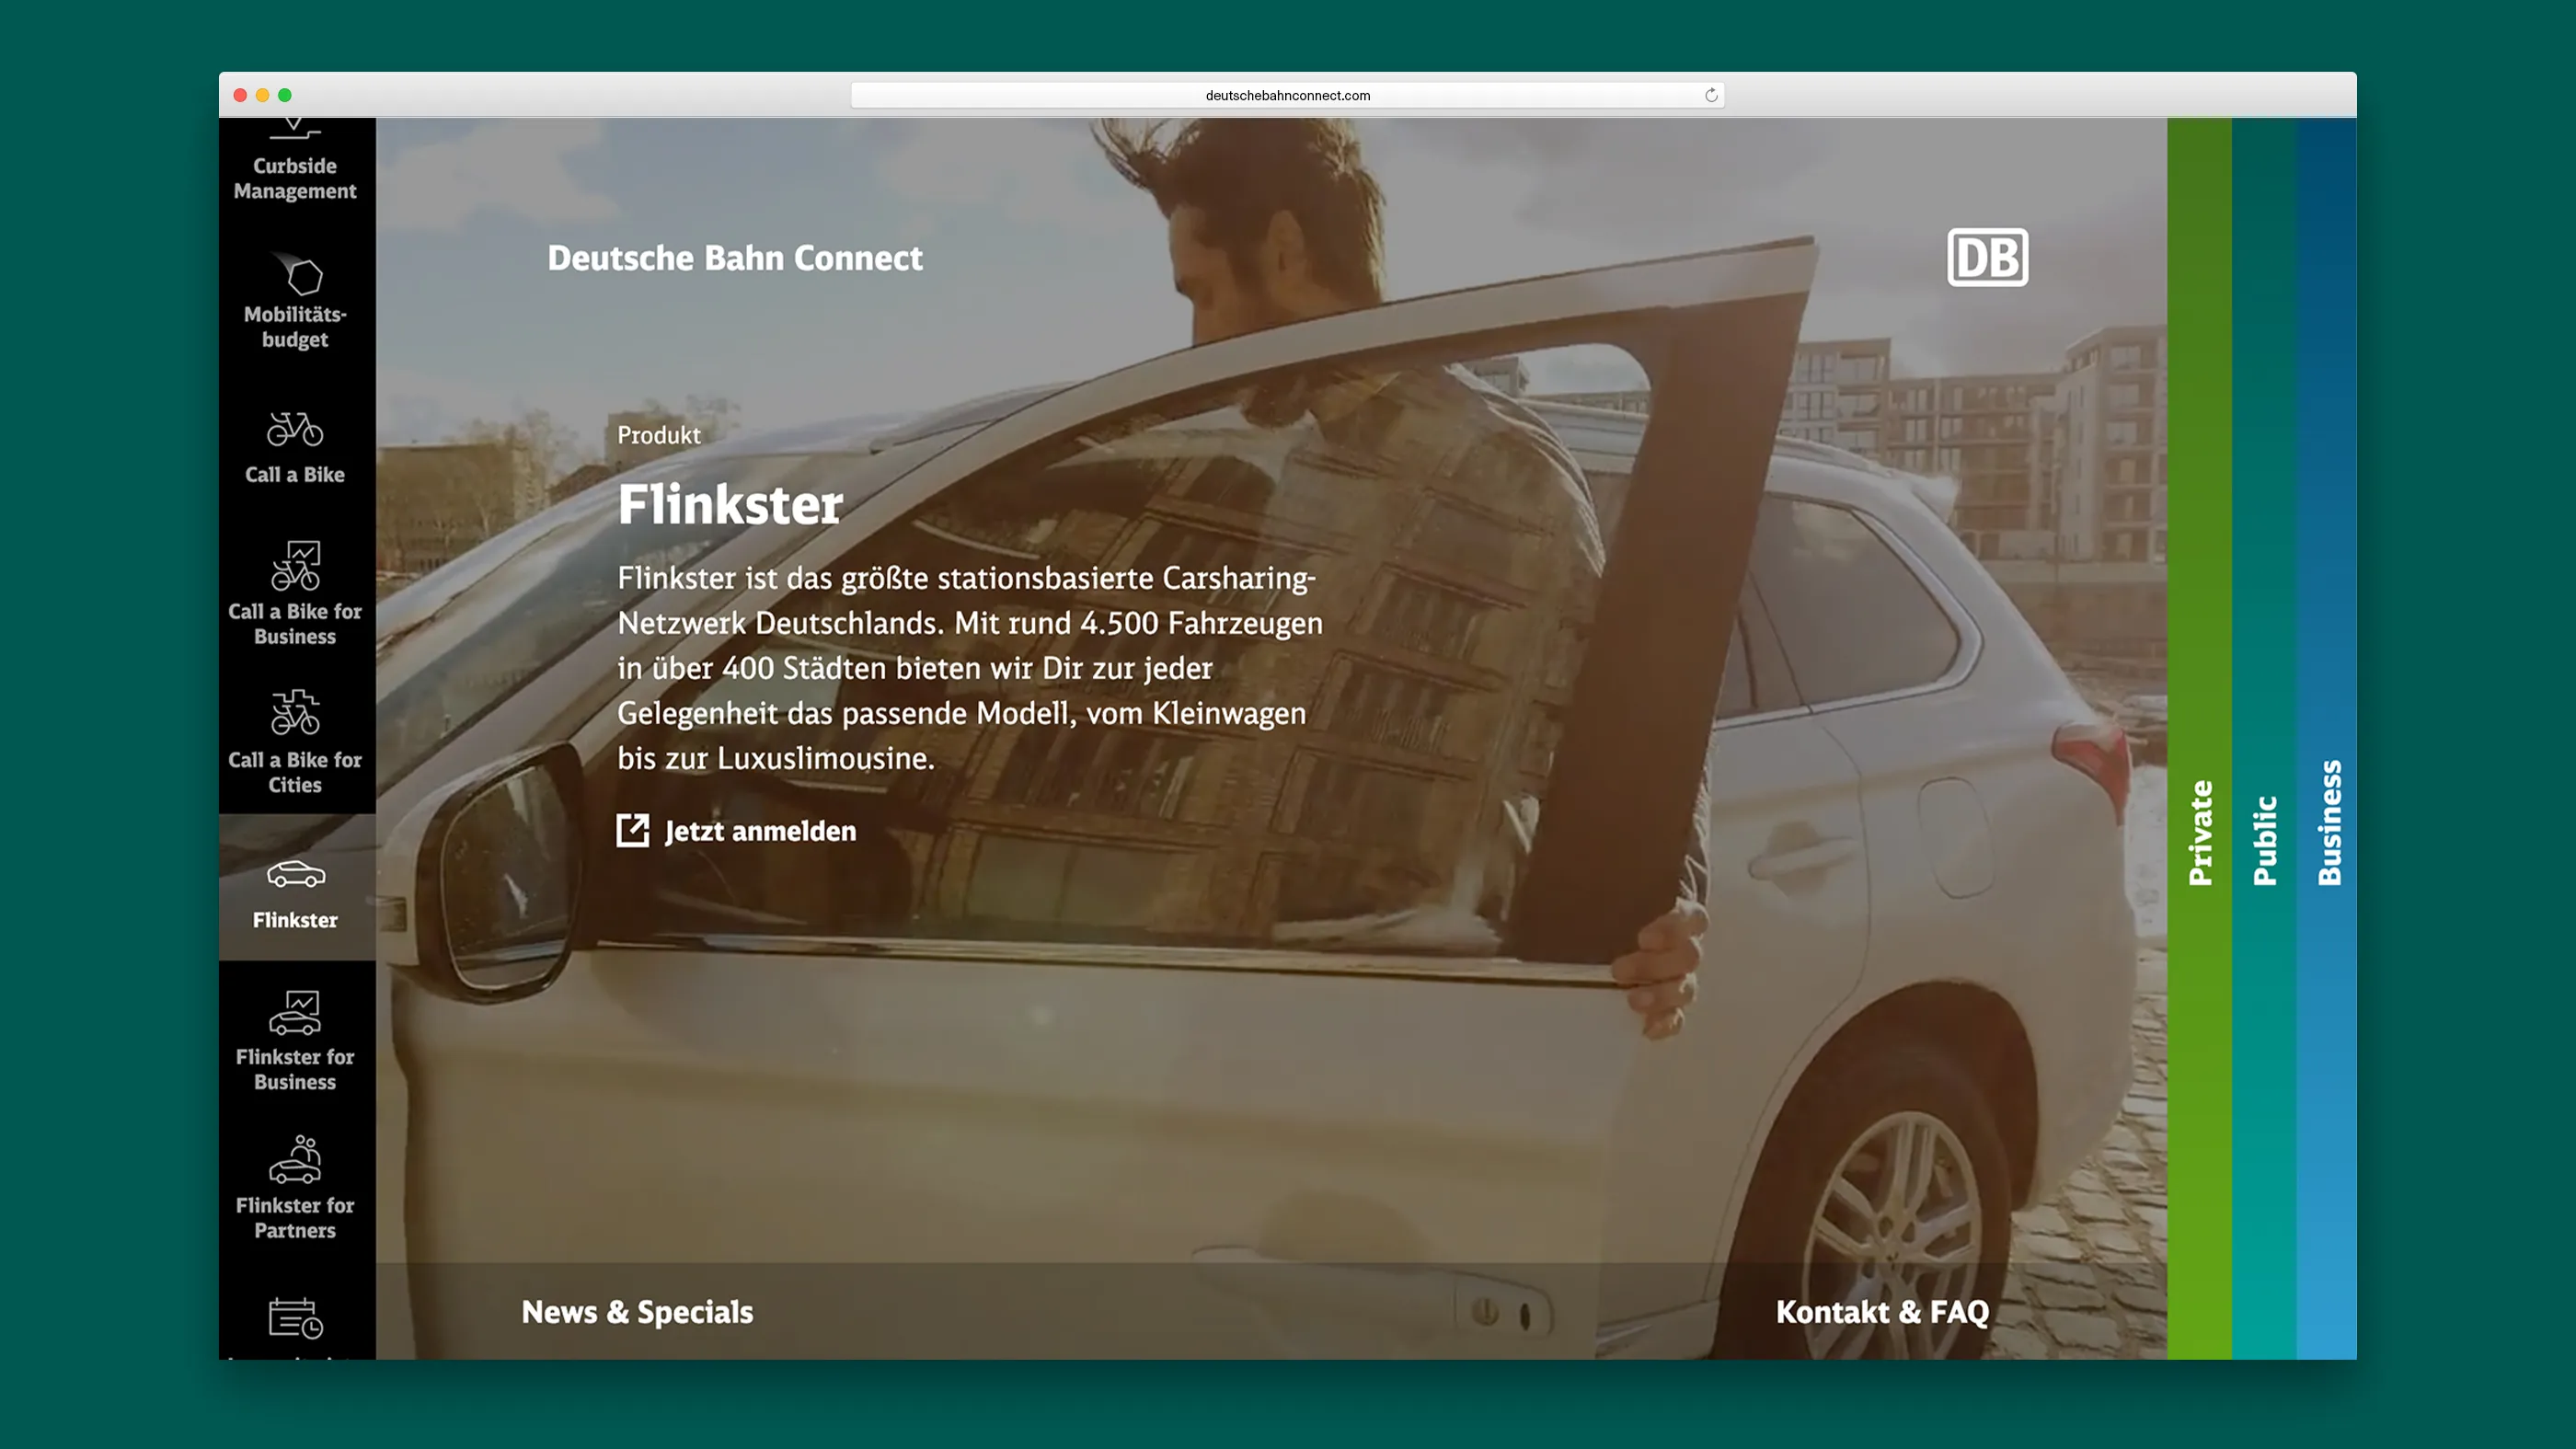Open Kontakt & FAQ section
The image size is (2576, 1449).
1882,1312
